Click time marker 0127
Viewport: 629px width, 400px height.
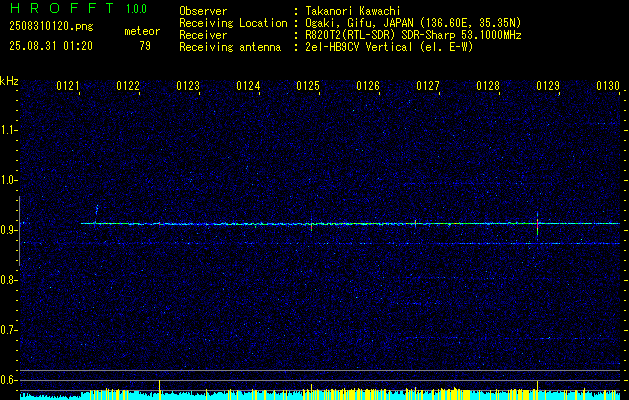click(428, 85)
